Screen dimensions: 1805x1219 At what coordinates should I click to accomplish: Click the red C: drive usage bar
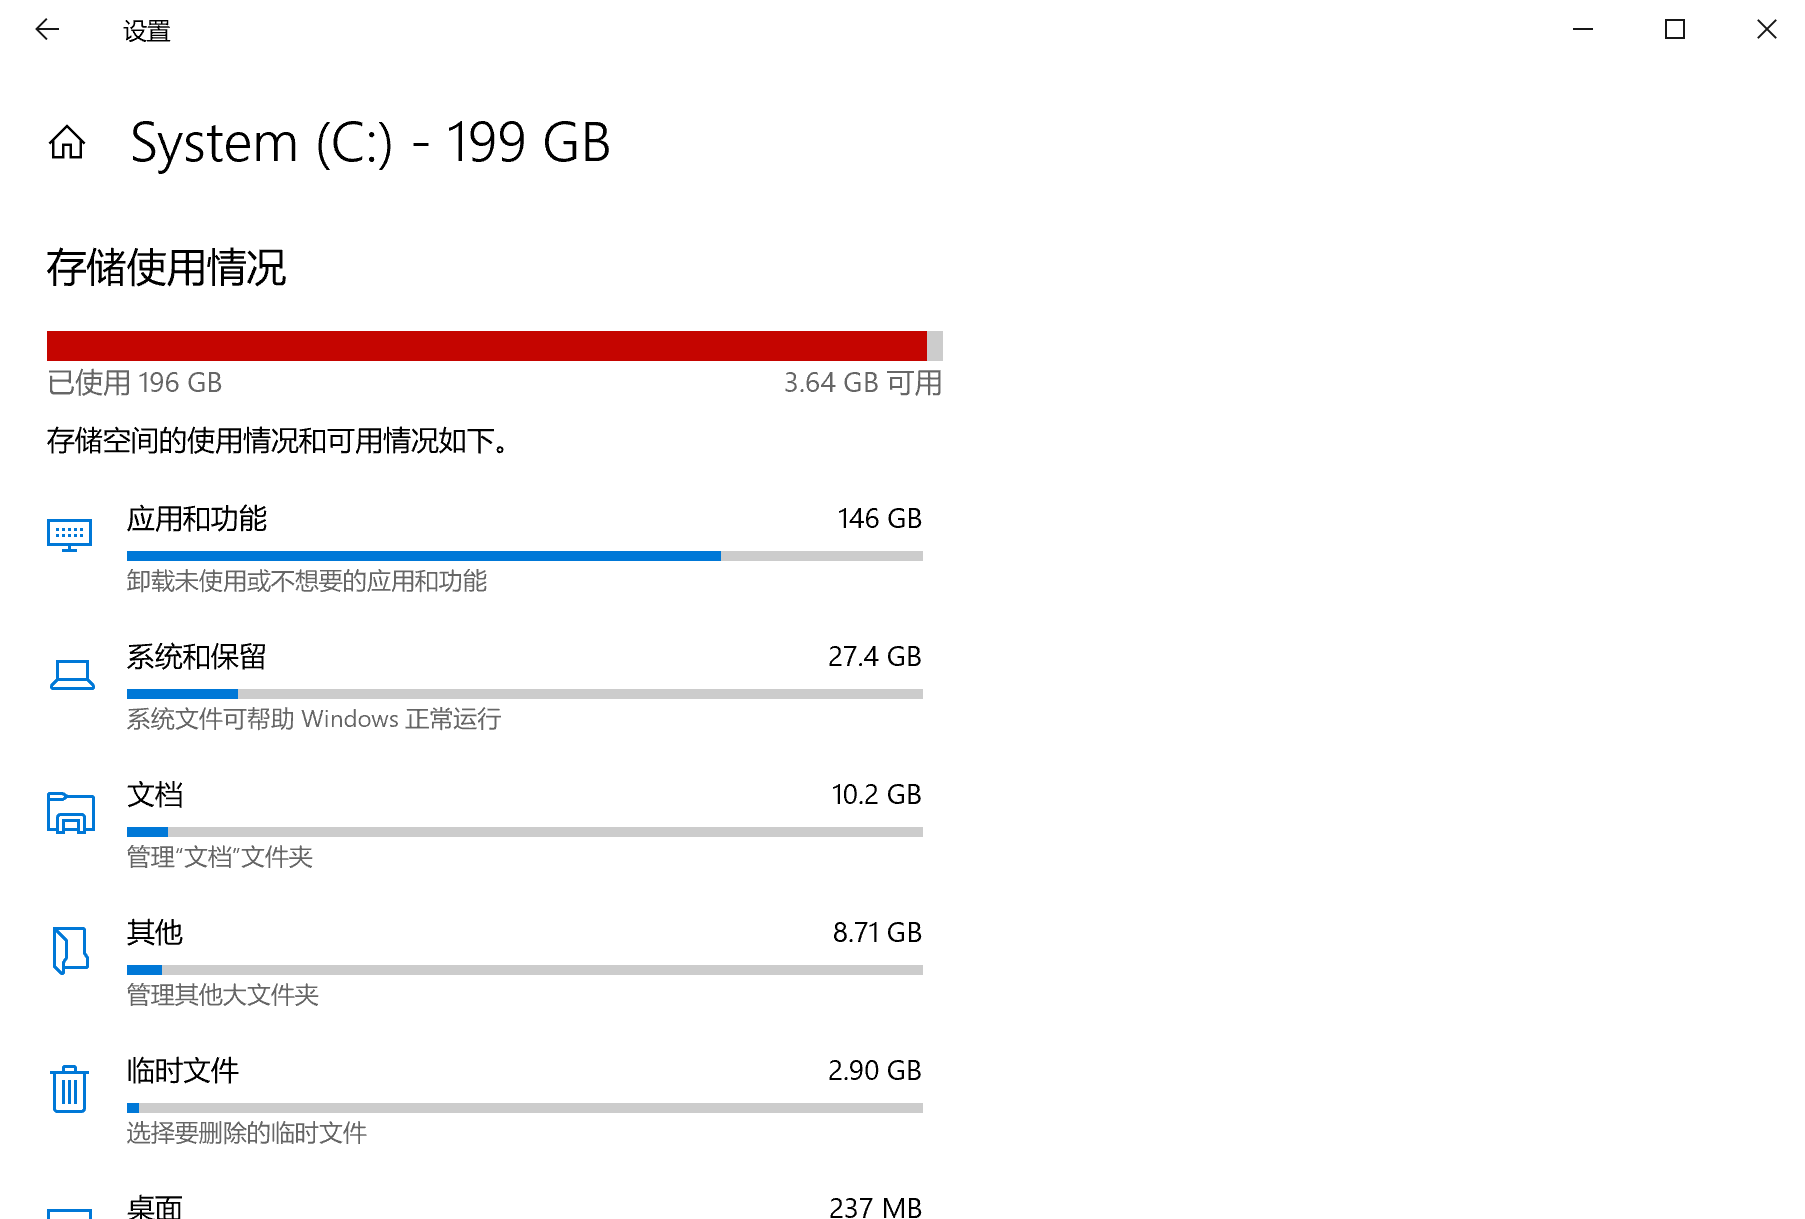(x=487, y=346)
